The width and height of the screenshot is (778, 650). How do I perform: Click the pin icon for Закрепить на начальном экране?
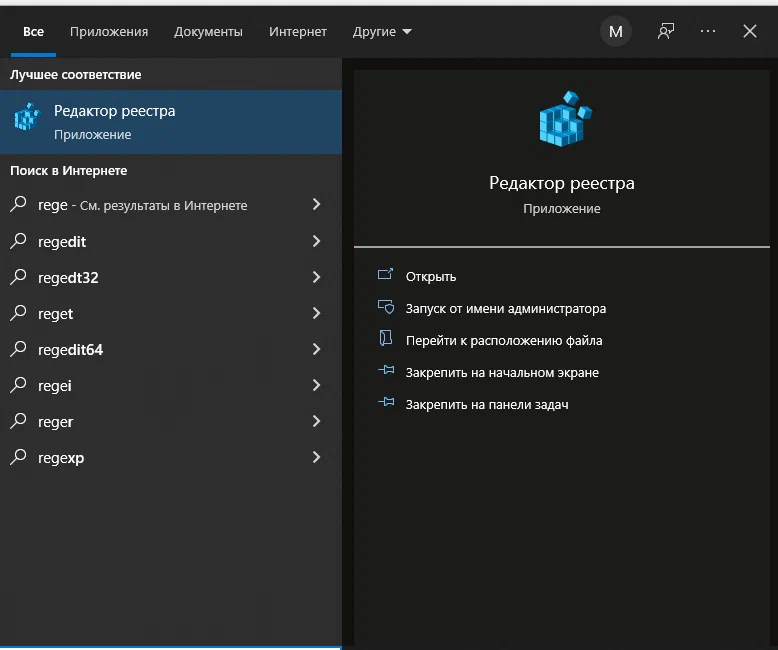point(386,370)
